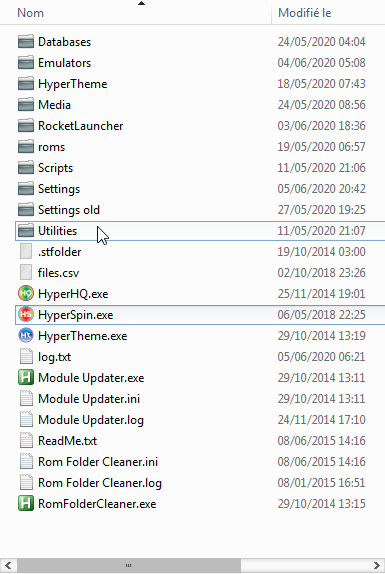Click the date 05/06/2020 06:21
The height and width of the screenshot is (574, 385).
pyautogui.click(x=321, y=357)
